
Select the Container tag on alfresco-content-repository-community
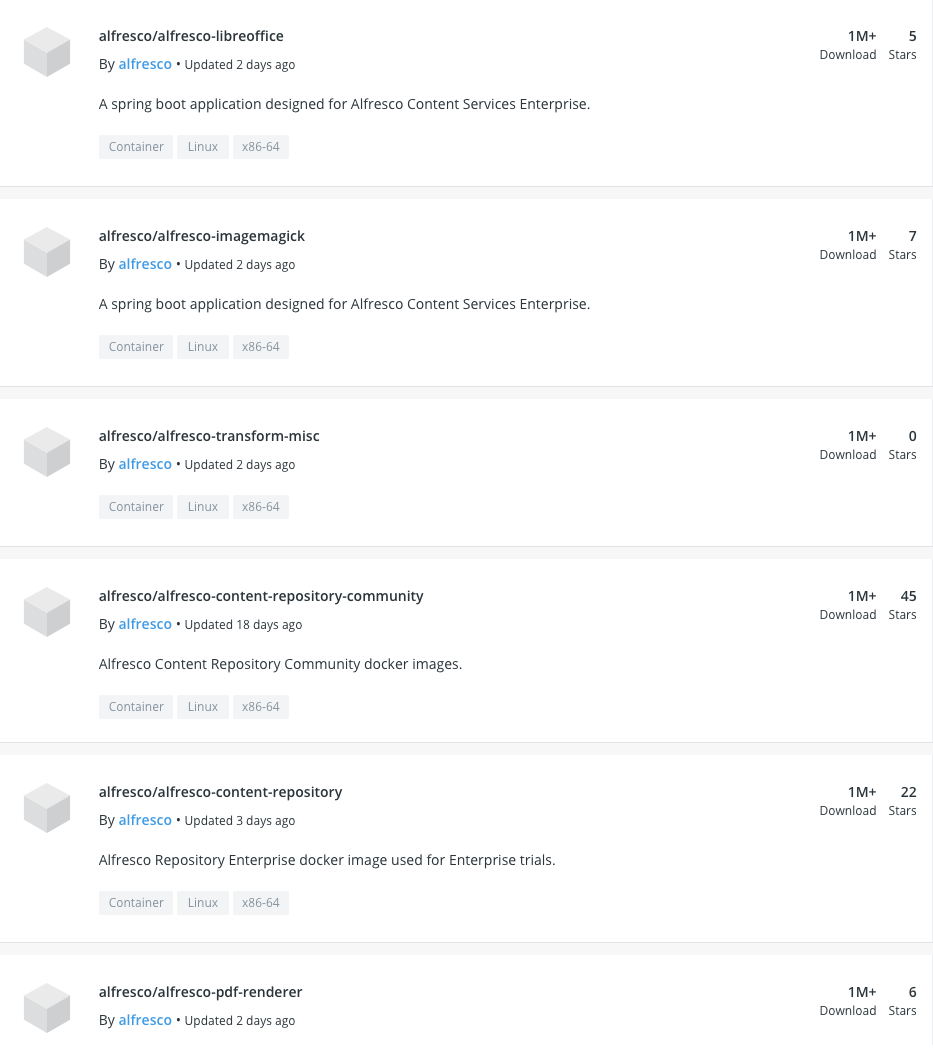point(135,706)
